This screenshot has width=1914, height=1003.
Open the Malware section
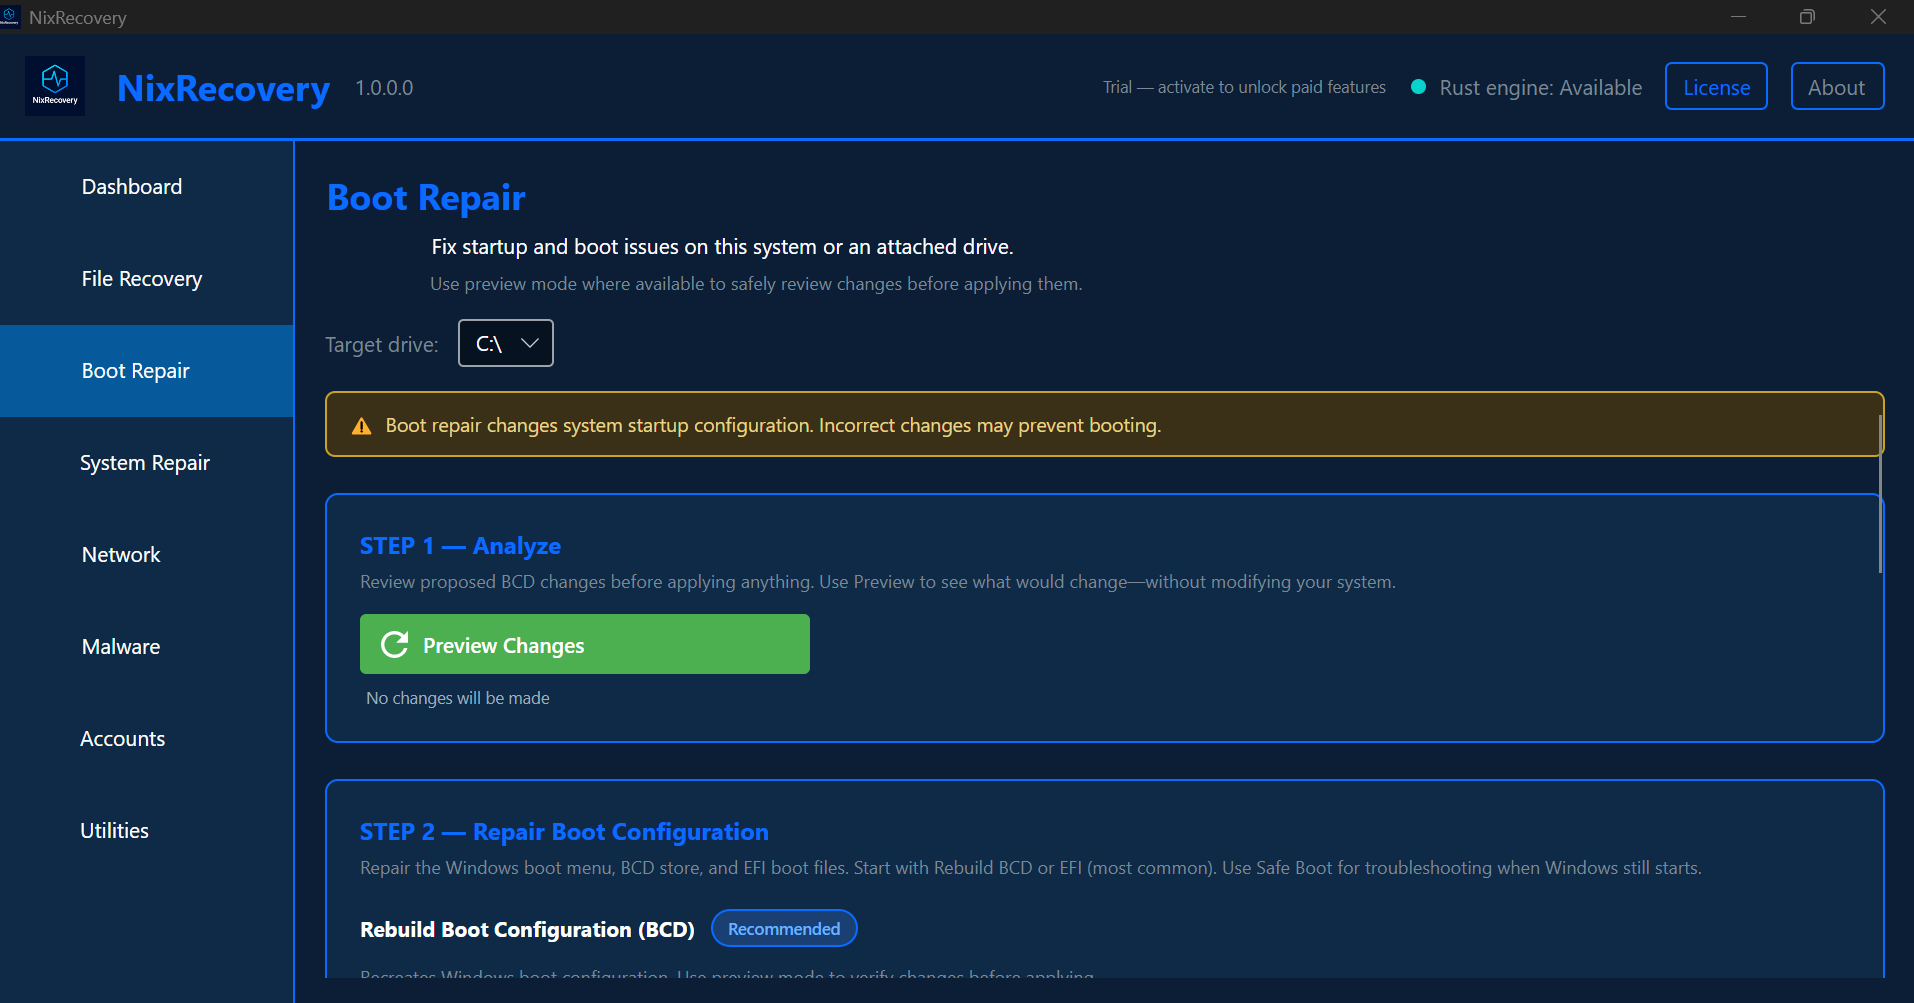point(147,647)
